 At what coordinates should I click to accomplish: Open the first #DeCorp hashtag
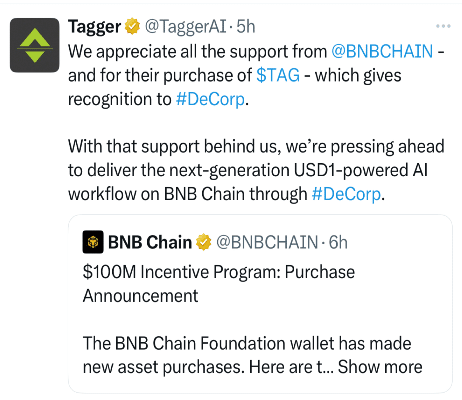pyautogui.click(x=210, y=99)
